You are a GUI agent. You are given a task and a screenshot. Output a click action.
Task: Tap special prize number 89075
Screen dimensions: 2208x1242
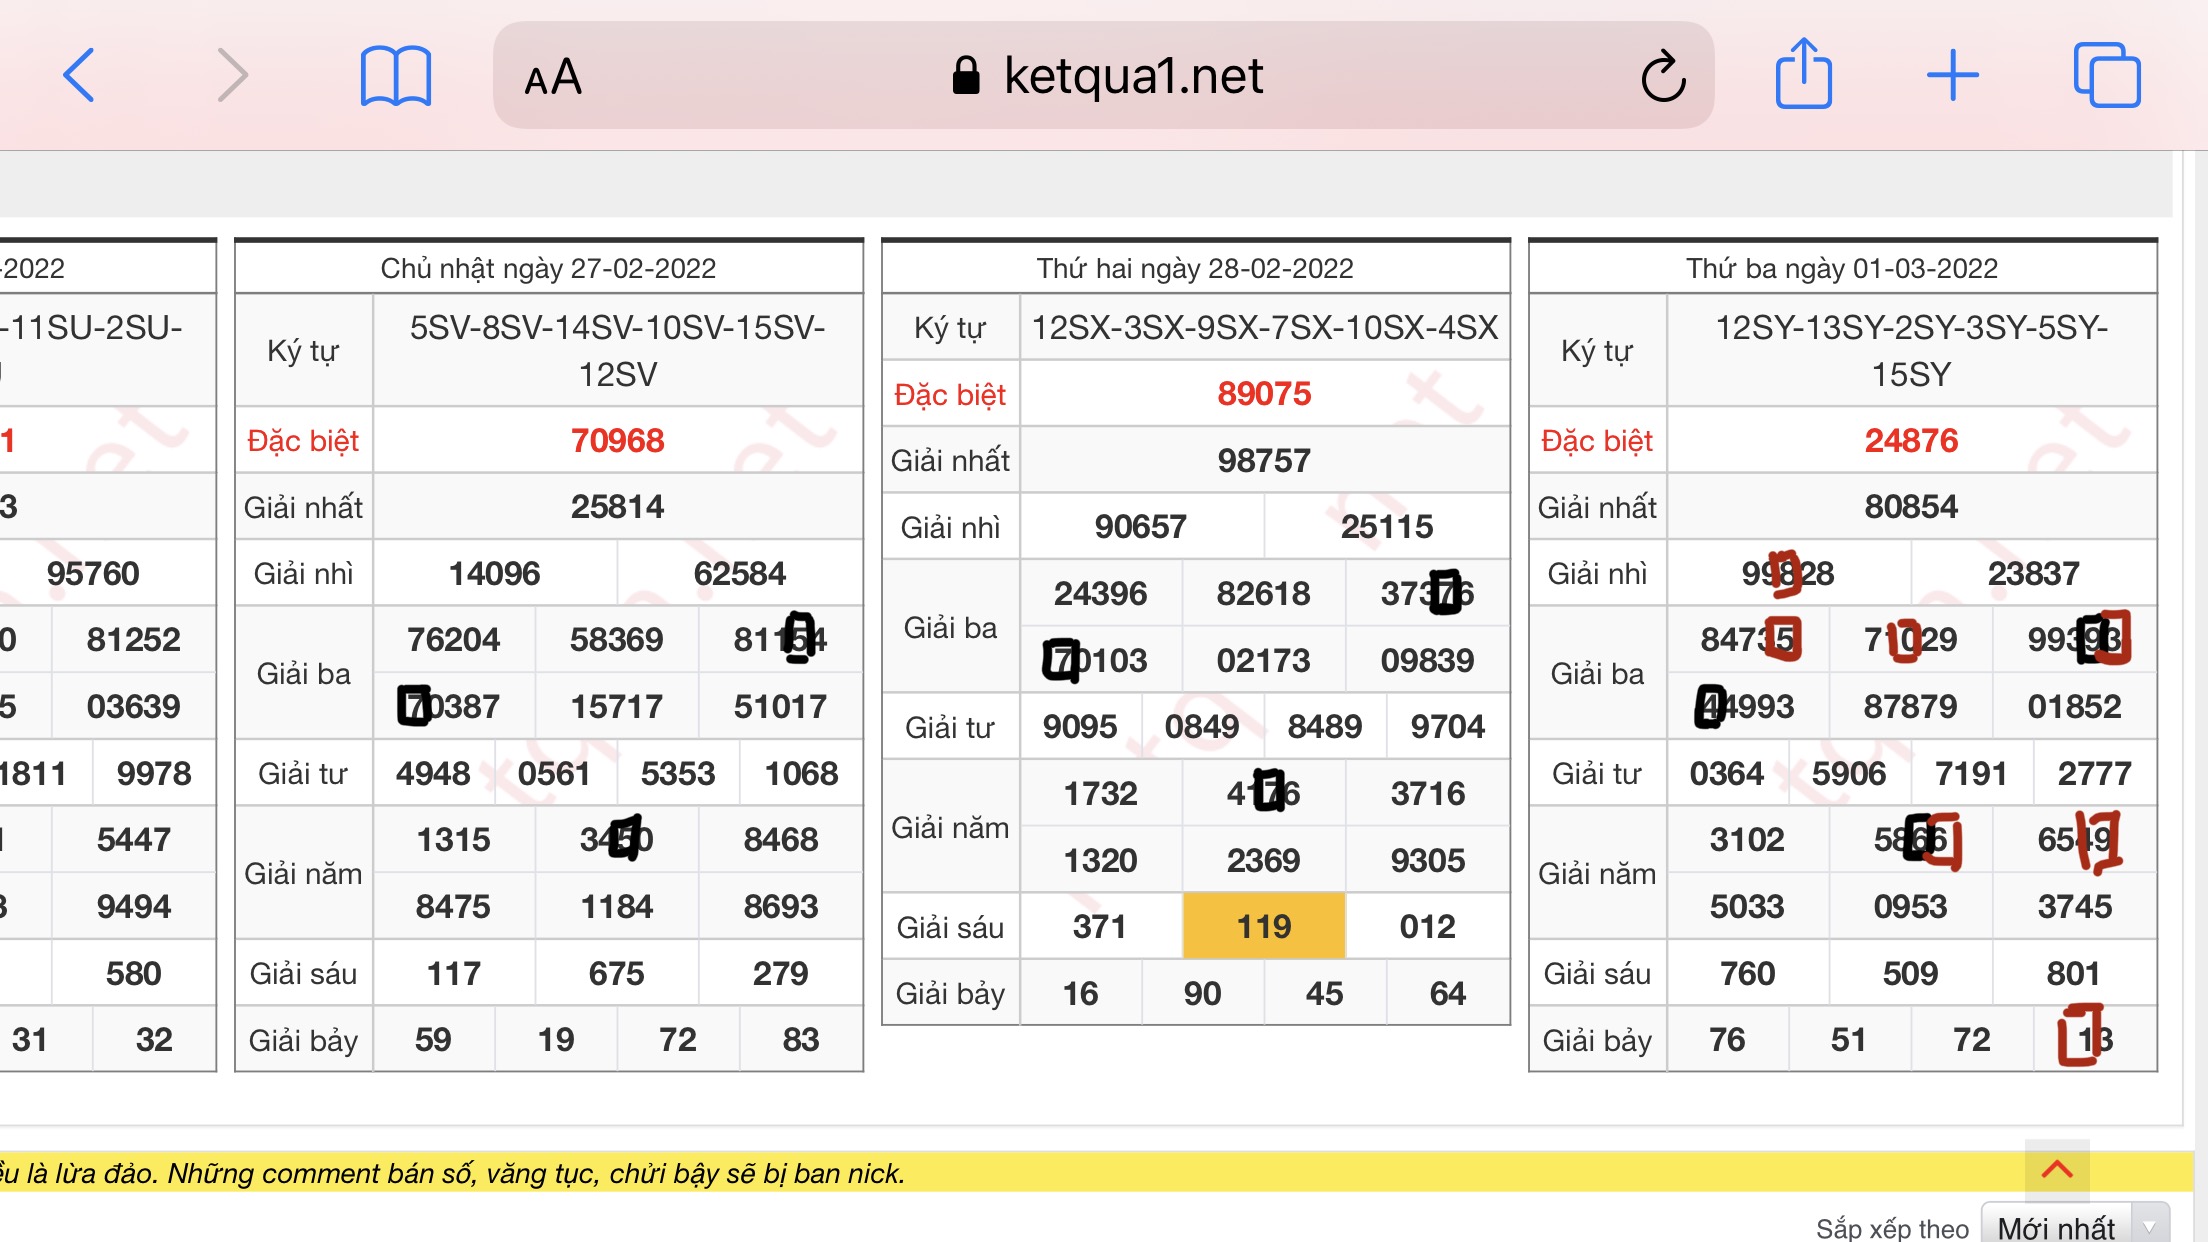click(x=1264, y=393)
